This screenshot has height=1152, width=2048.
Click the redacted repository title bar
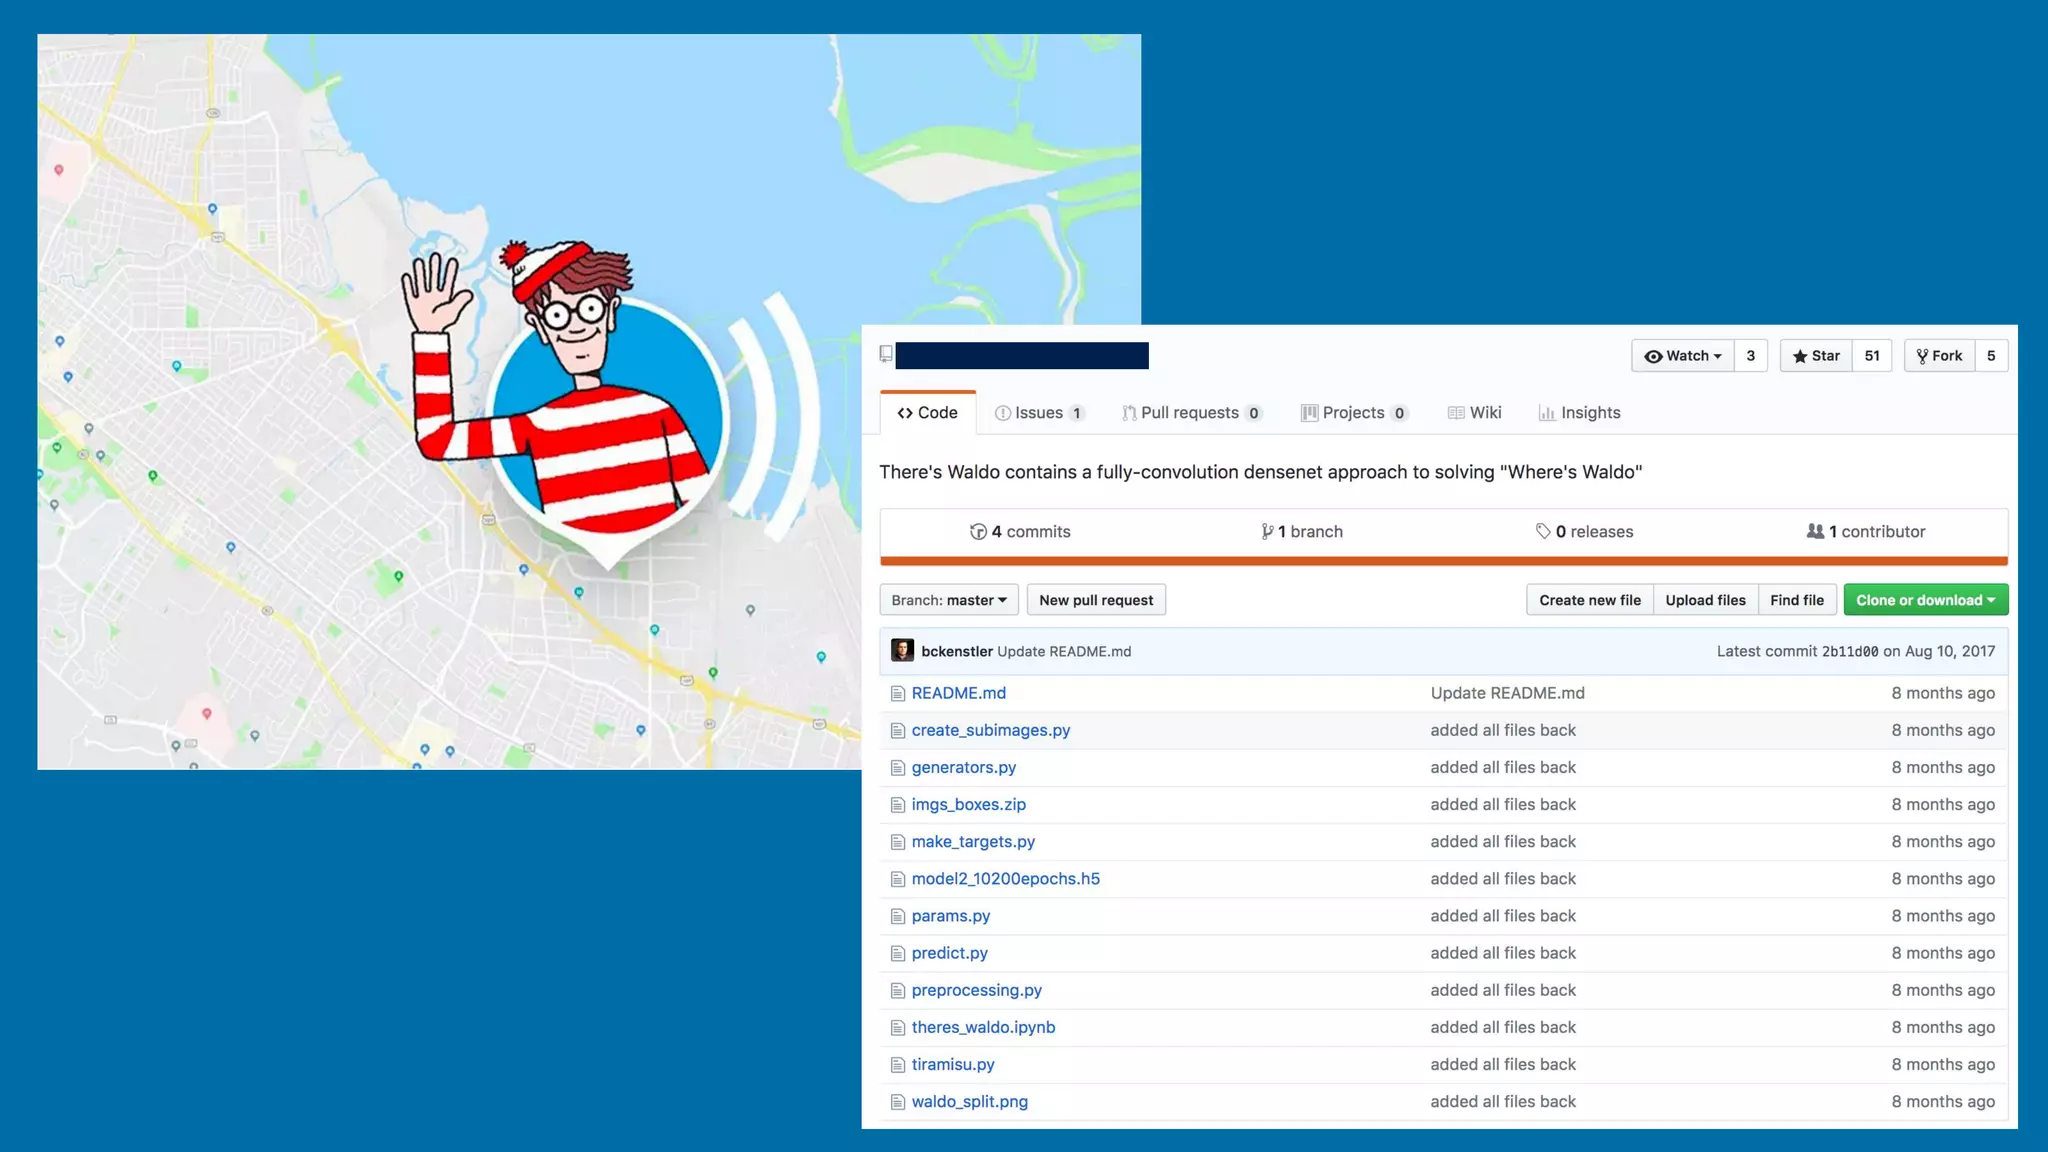(1022, 355)
